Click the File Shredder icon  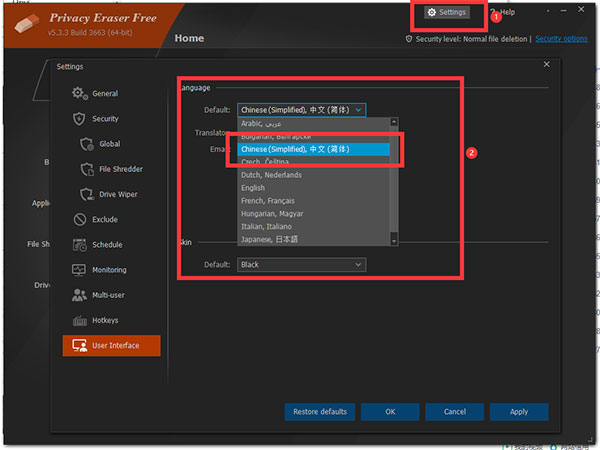pyautogui.click(x=86, y=169)
